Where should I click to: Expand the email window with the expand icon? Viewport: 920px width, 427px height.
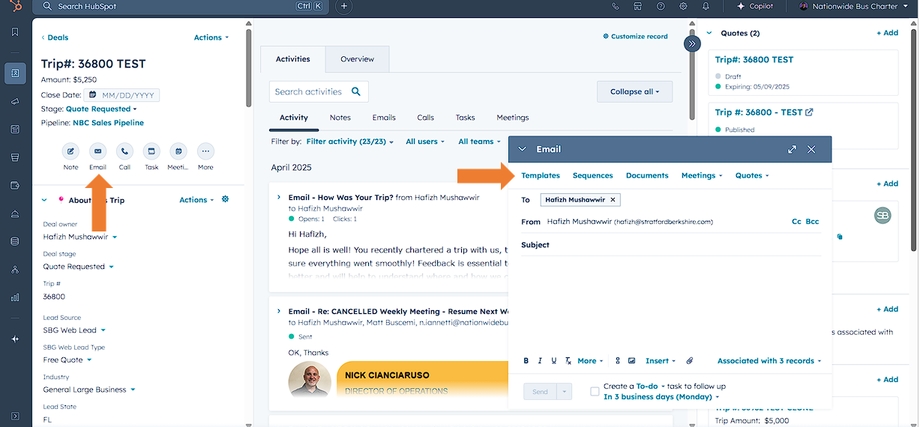792,150
